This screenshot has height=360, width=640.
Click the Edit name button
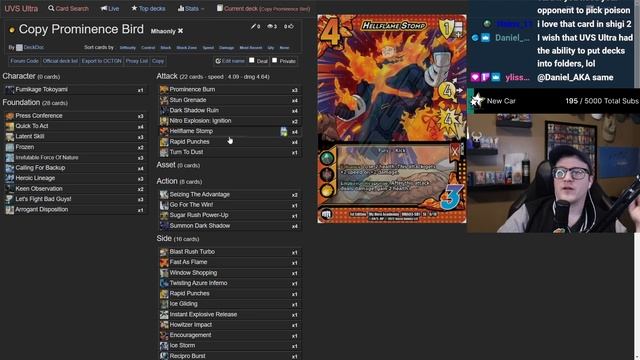click(x=230, y=61)
